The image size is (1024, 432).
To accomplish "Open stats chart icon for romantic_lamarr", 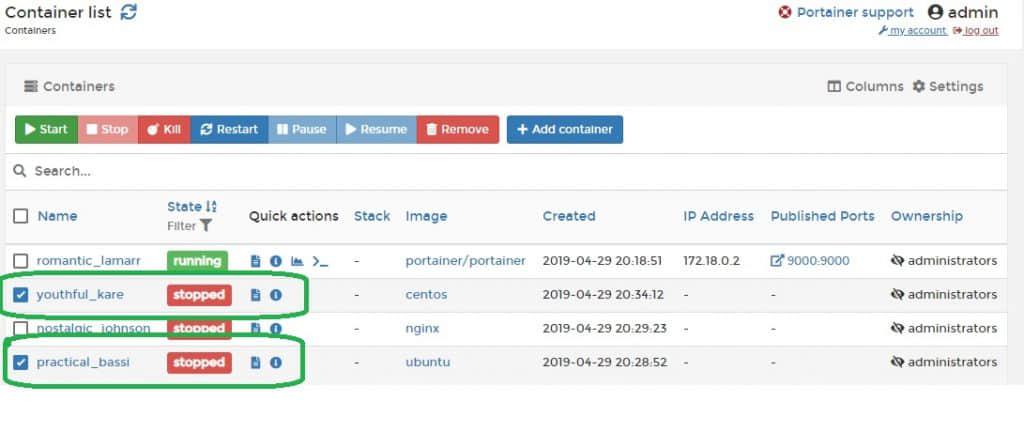I will (x=297, y=261).
